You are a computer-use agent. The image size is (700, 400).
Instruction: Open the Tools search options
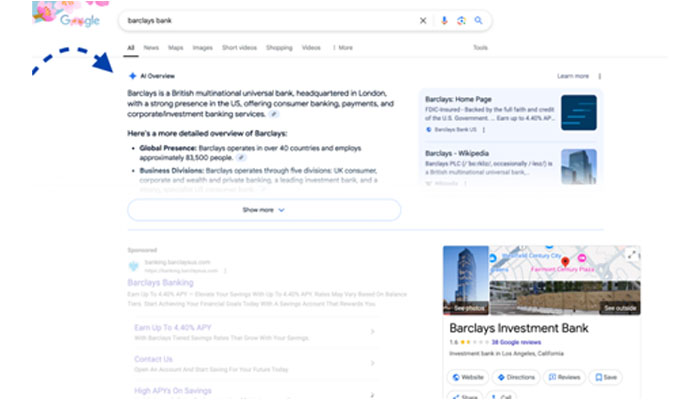click(x=480, y=47)
